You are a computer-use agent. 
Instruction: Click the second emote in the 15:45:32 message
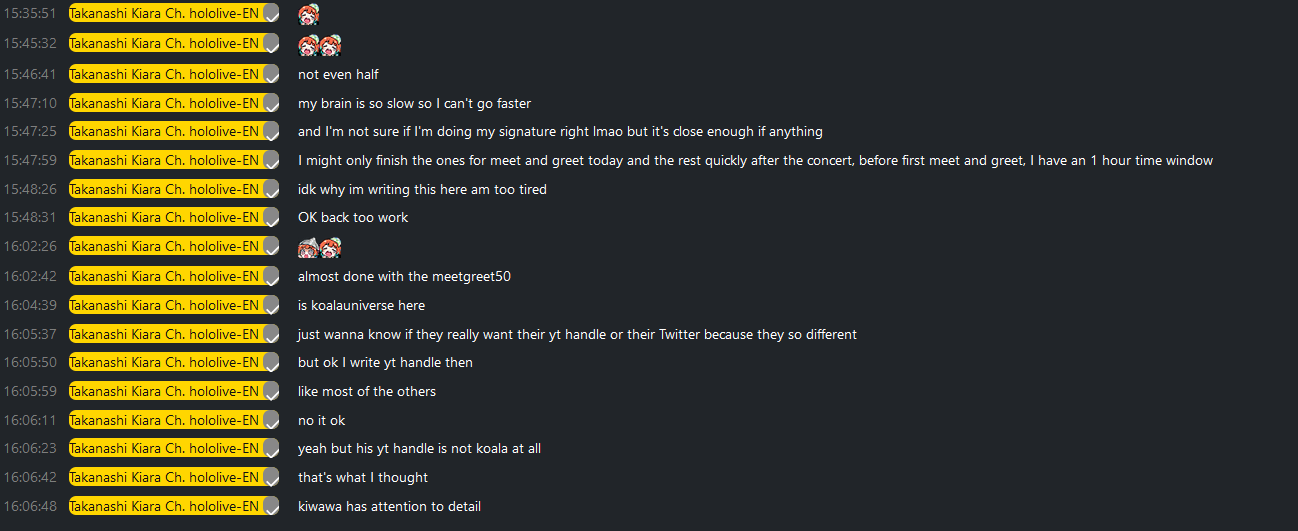pos(331,45)
